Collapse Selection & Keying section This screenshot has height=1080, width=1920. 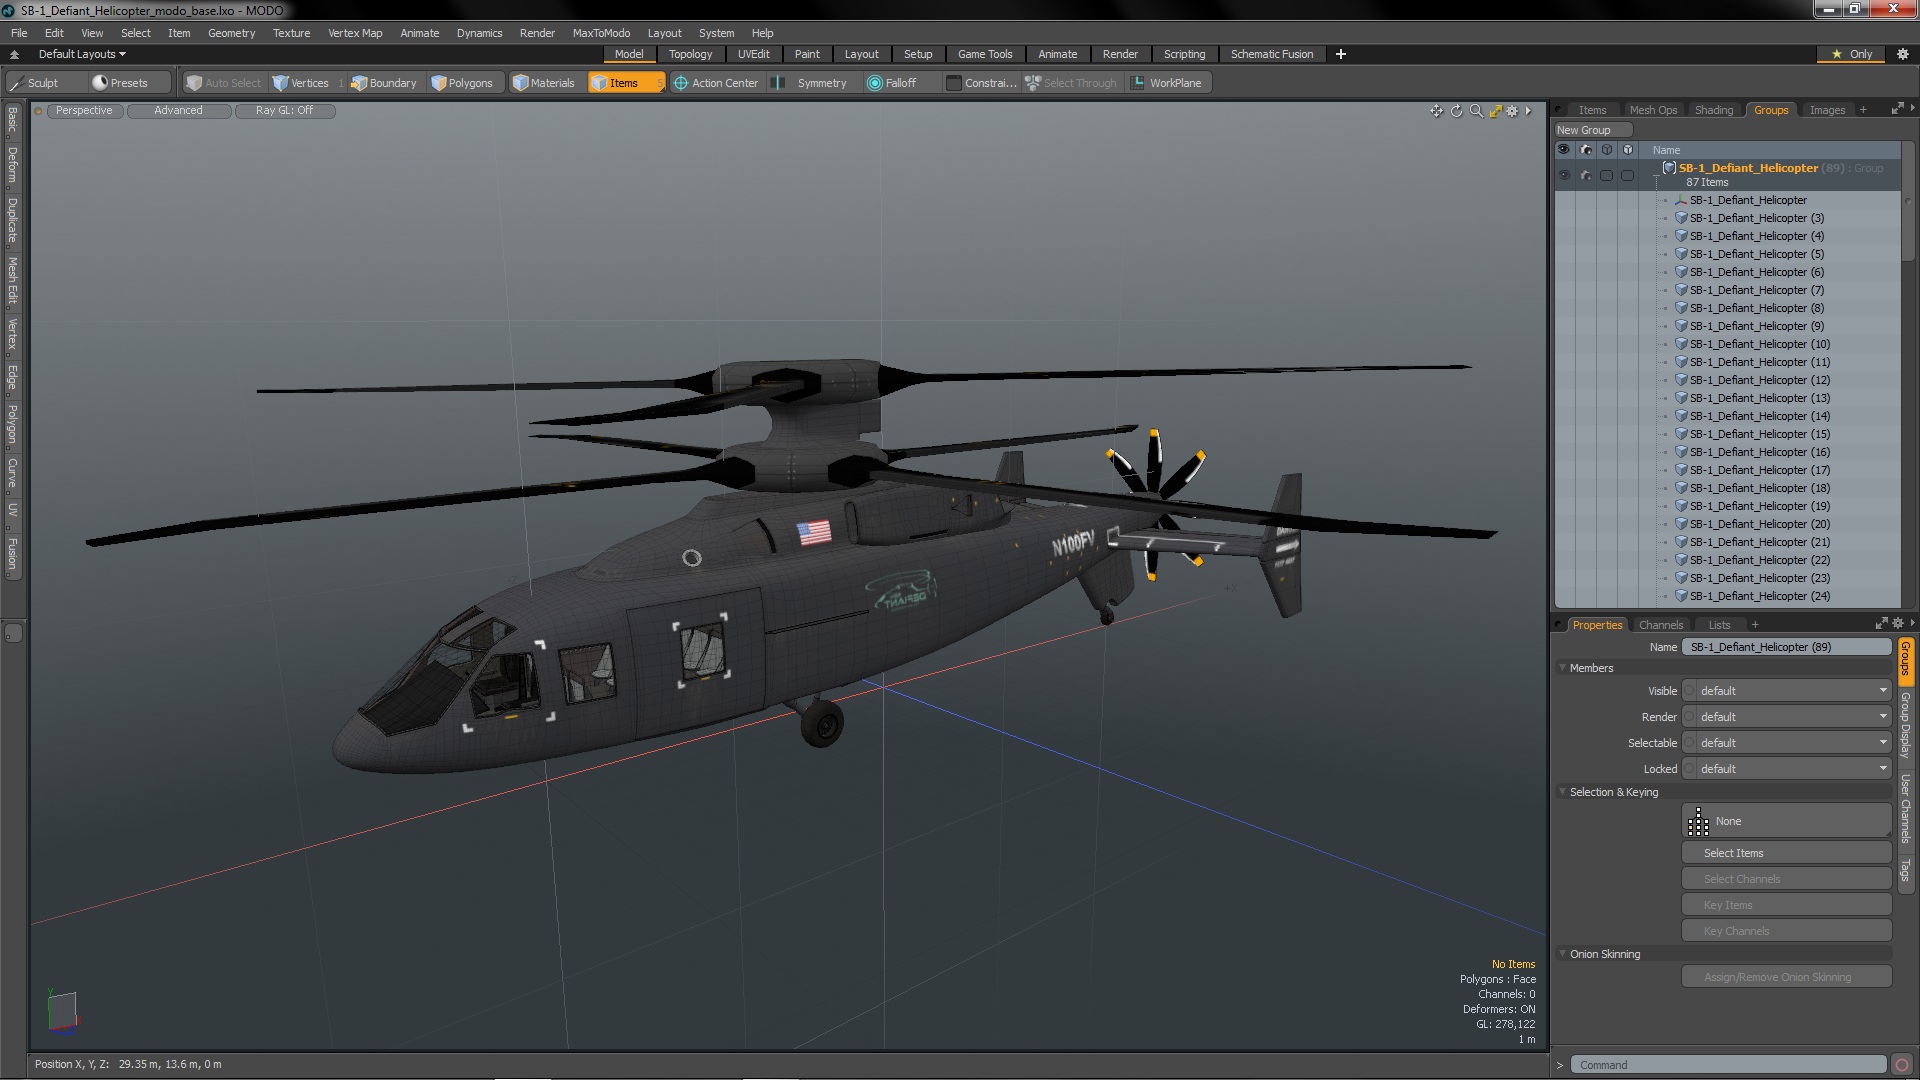click(1563, 792)
